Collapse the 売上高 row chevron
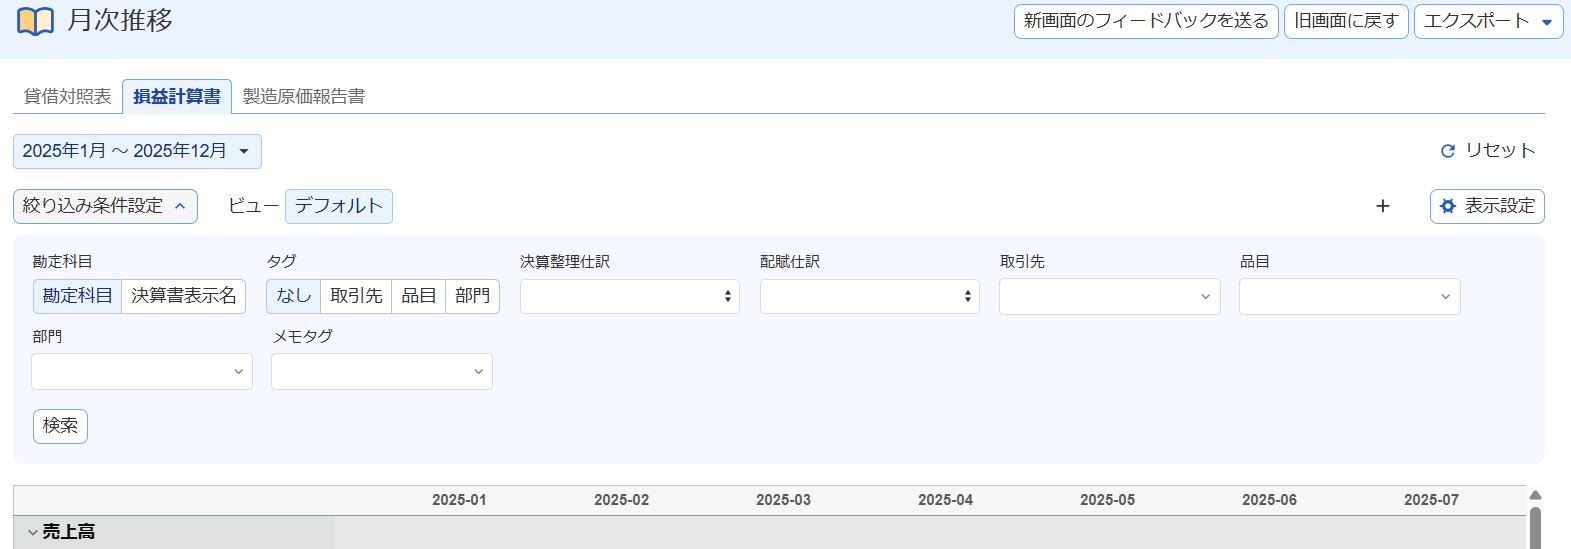 click(32, 532)
